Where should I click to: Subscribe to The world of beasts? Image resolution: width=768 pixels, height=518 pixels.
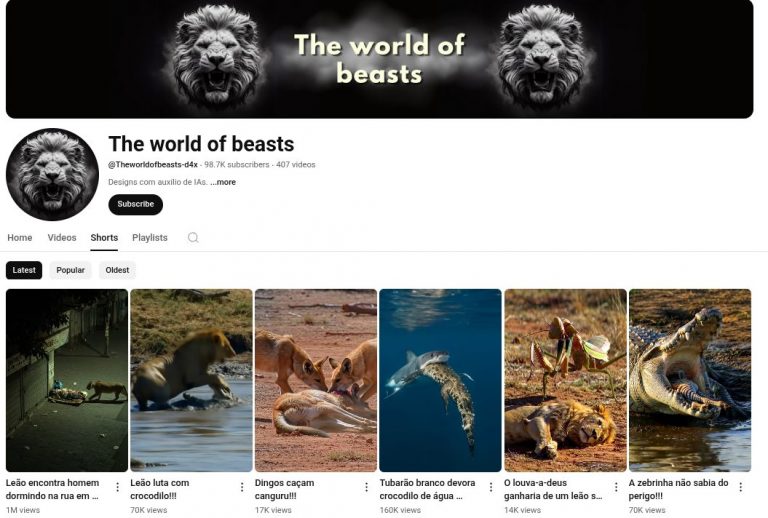[x=136, y=204]
